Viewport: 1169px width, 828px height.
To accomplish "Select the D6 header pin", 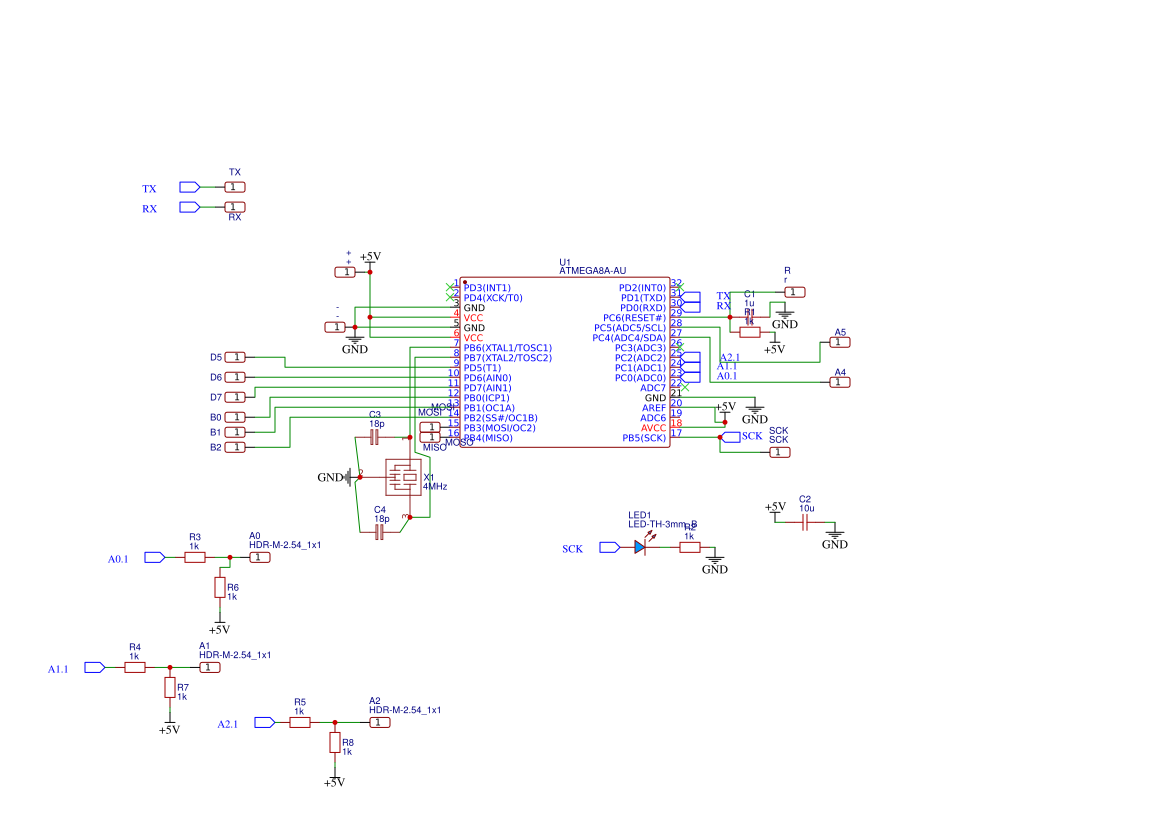I will pyautogui.click(x=236, y=377).
